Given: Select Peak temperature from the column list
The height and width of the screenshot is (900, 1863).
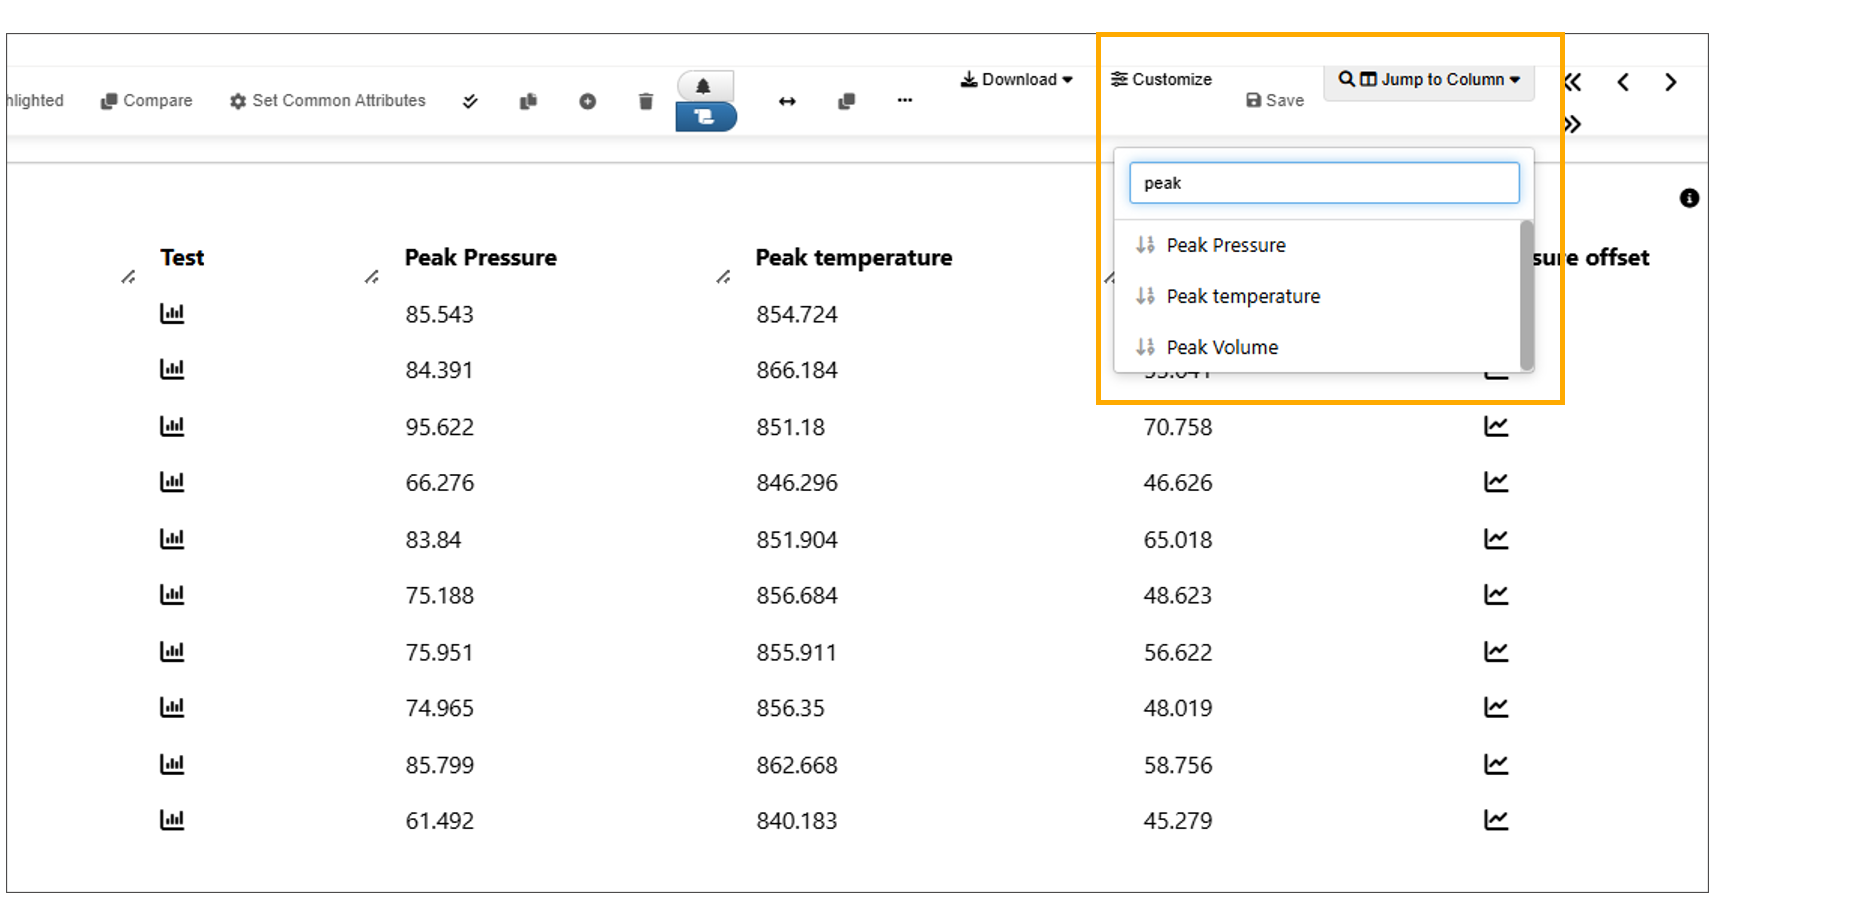Looking at the screenshot, I should [x=1242, y=296].
